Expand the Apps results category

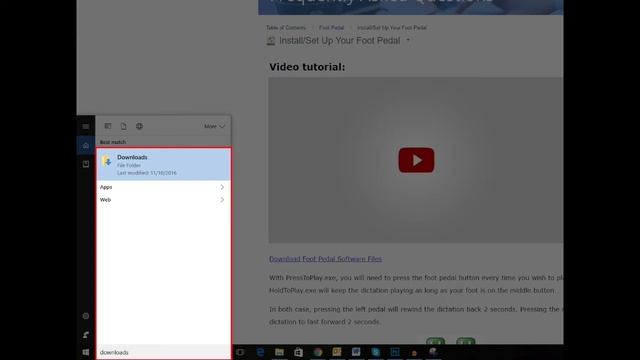164,187
